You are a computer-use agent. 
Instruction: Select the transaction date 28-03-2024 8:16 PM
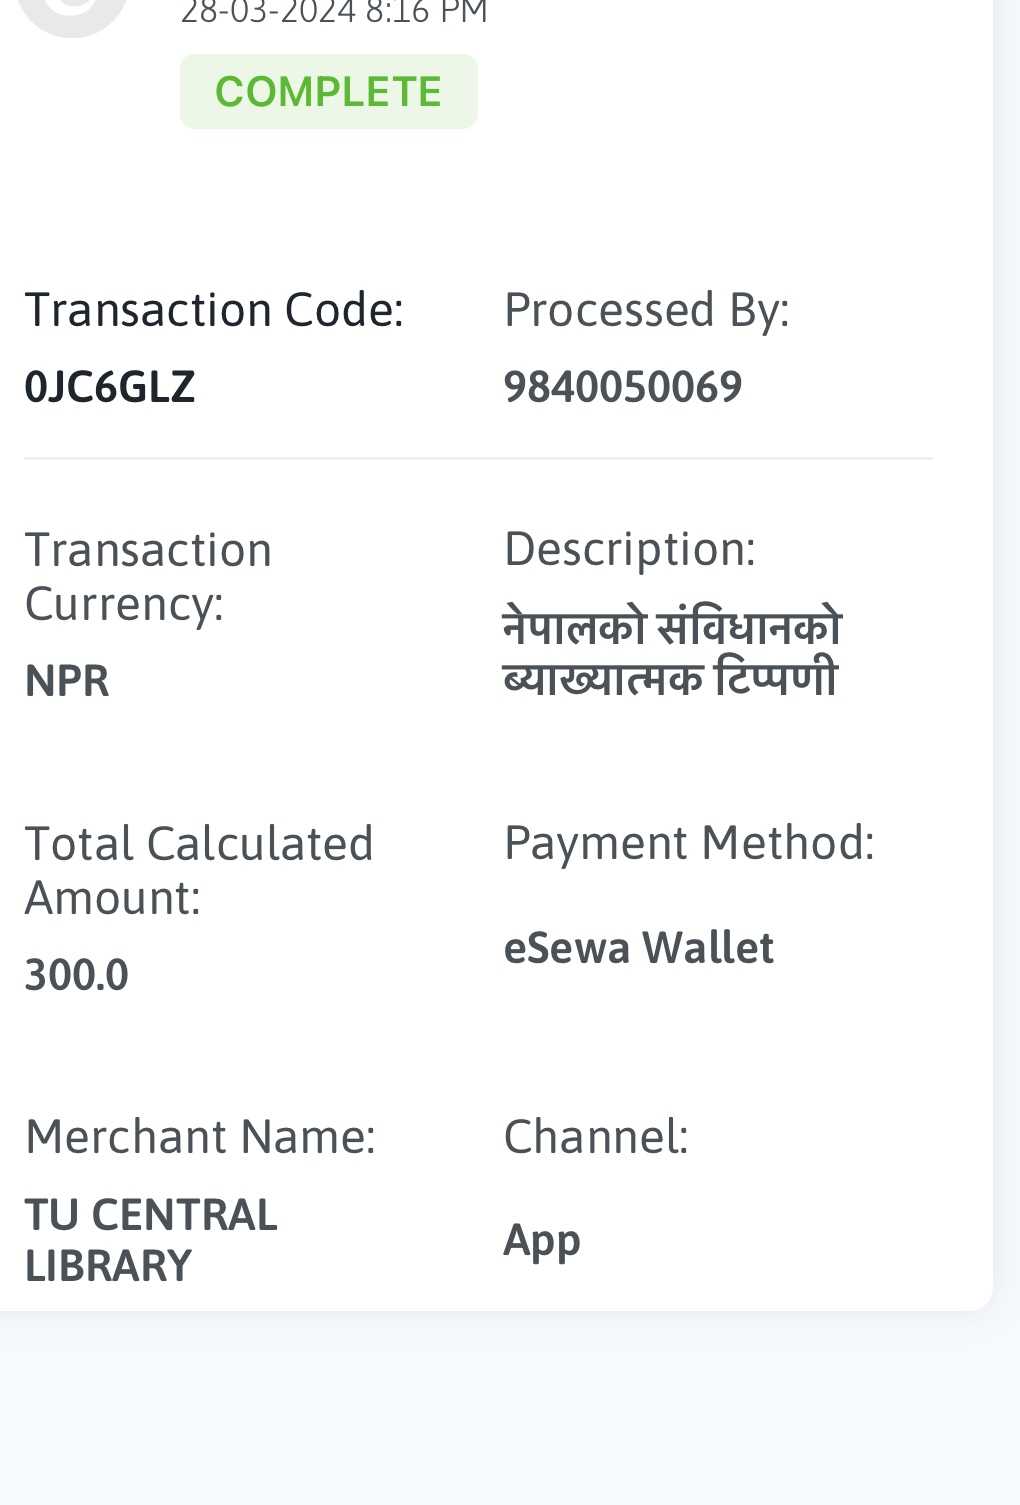(334, 13)
